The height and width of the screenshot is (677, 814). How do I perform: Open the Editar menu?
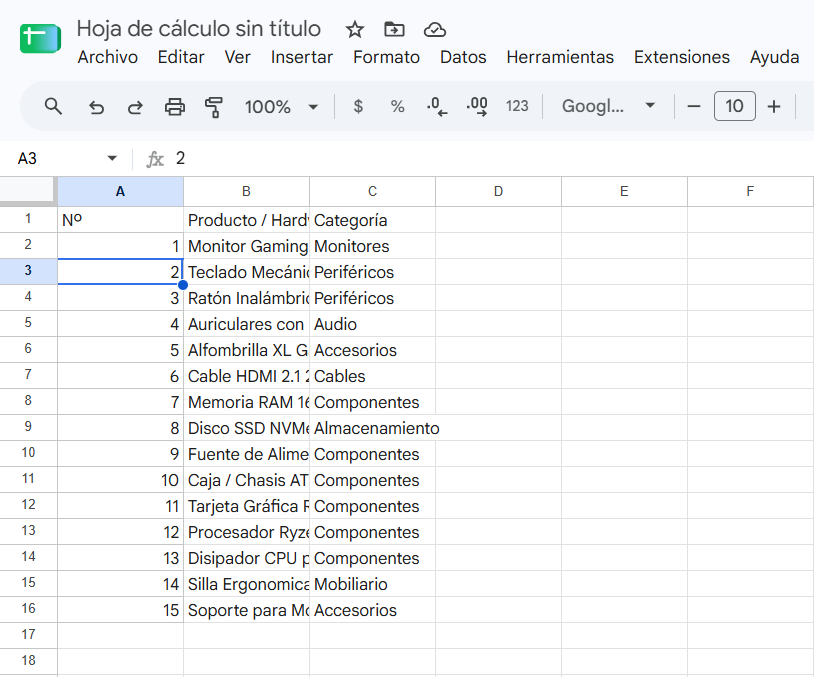pos(181,57)
